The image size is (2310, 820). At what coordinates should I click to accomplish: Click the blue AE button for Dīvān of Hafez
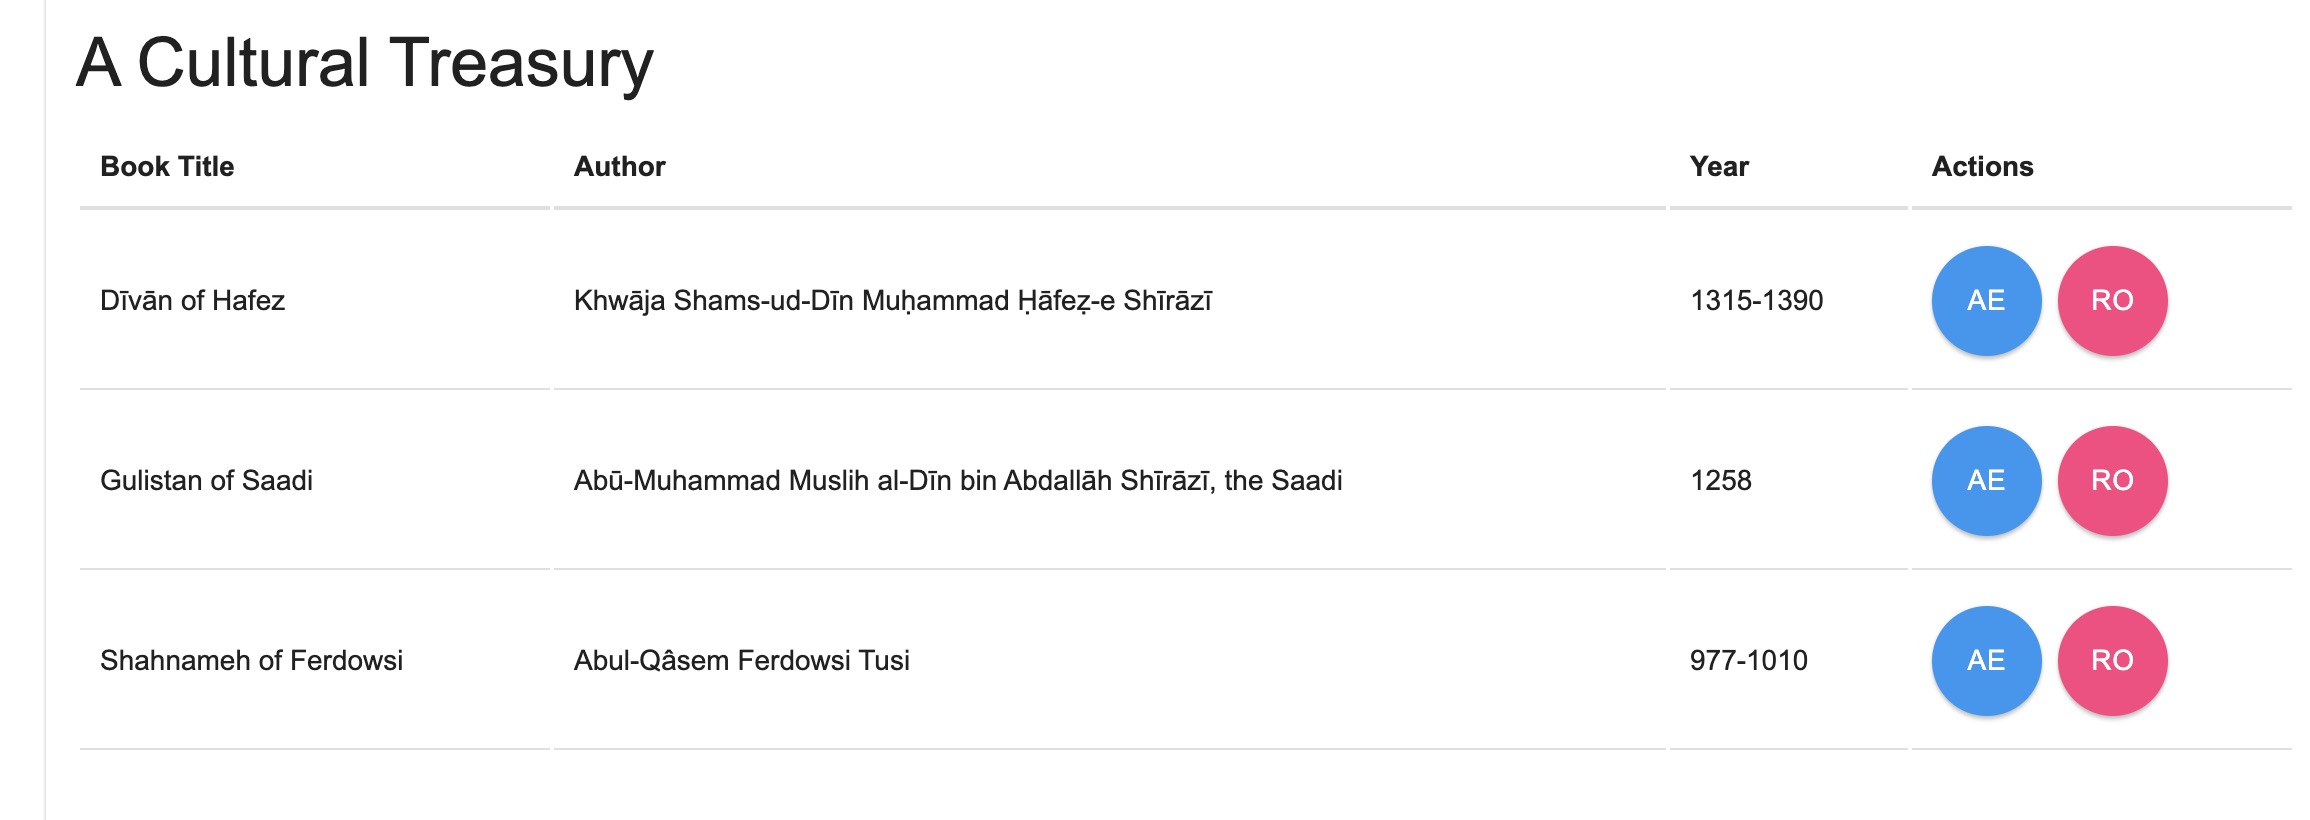click(x=1986, y=301)
